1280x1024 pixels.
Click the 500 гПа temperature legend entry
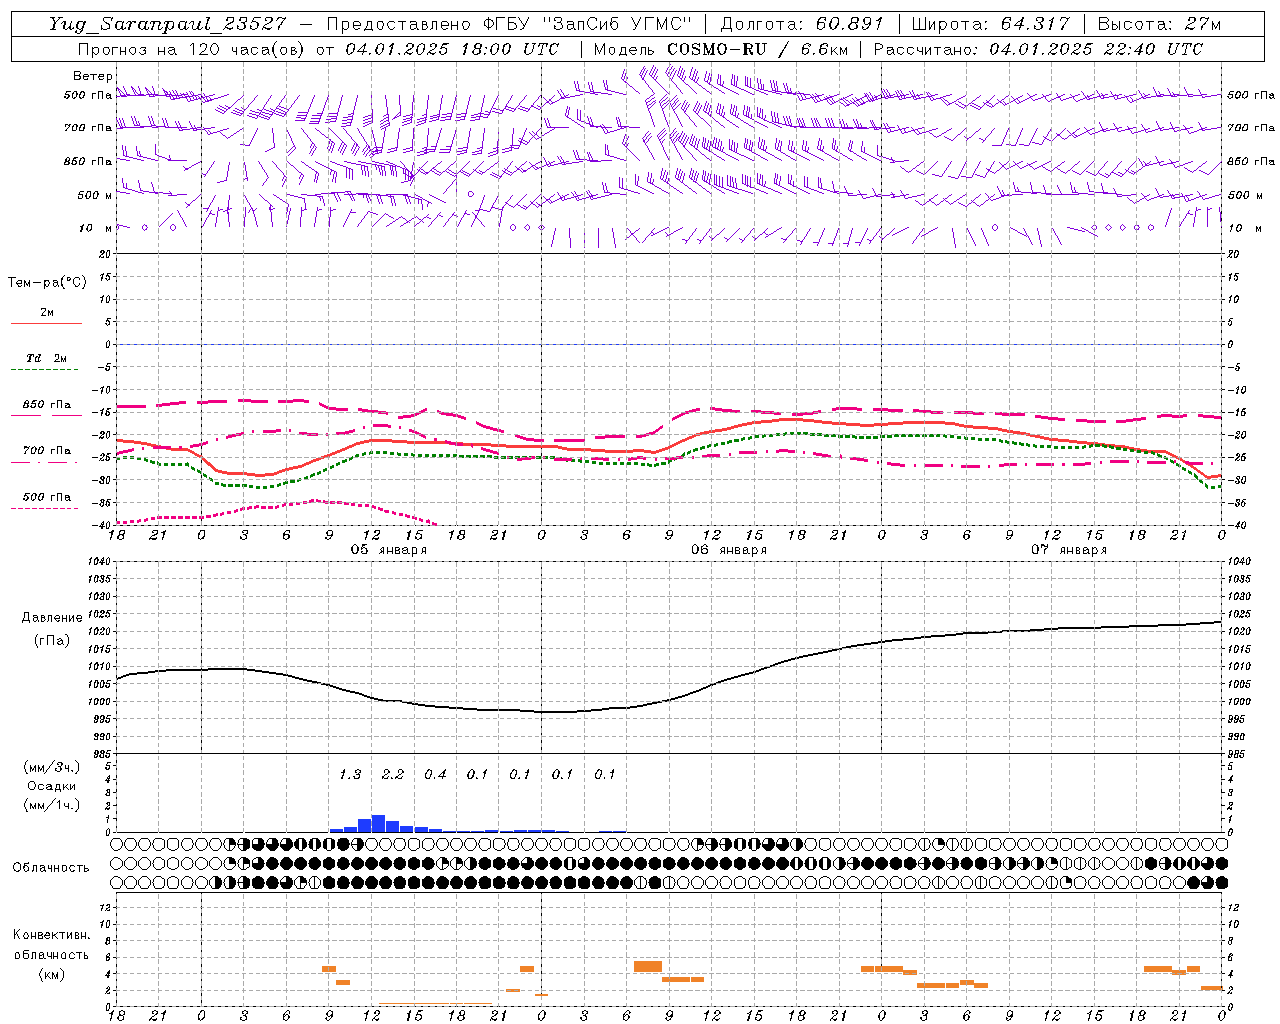47,497
